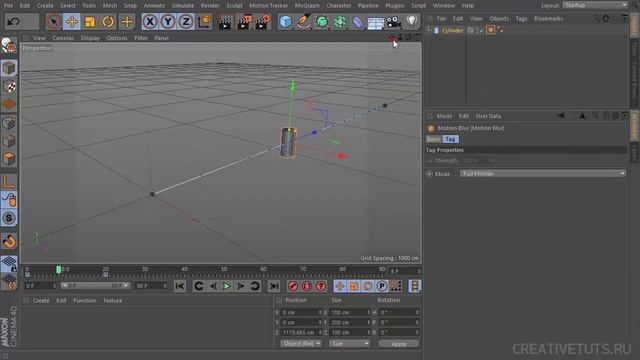Toggle Cylinder visibility dots
This screenshot has height=360, width=640.
point(478,30)
